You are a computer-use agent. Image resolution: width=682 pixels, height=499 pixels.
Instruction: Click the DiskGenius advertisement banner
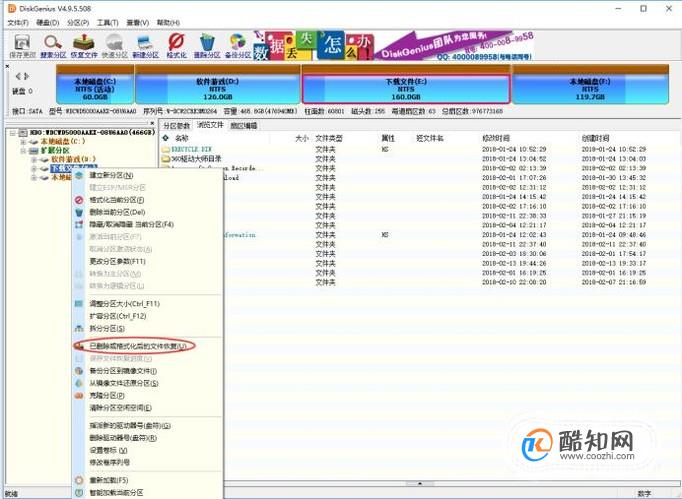pos(394,45)
